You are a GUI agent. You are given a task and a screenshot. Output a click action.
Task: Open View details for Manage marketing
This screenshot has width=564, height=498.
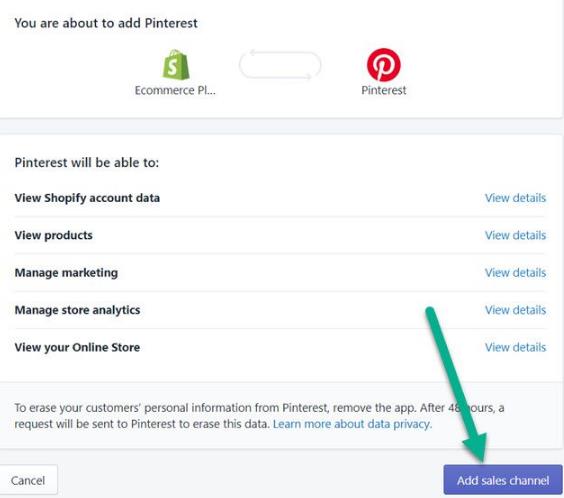coord(515,273)
